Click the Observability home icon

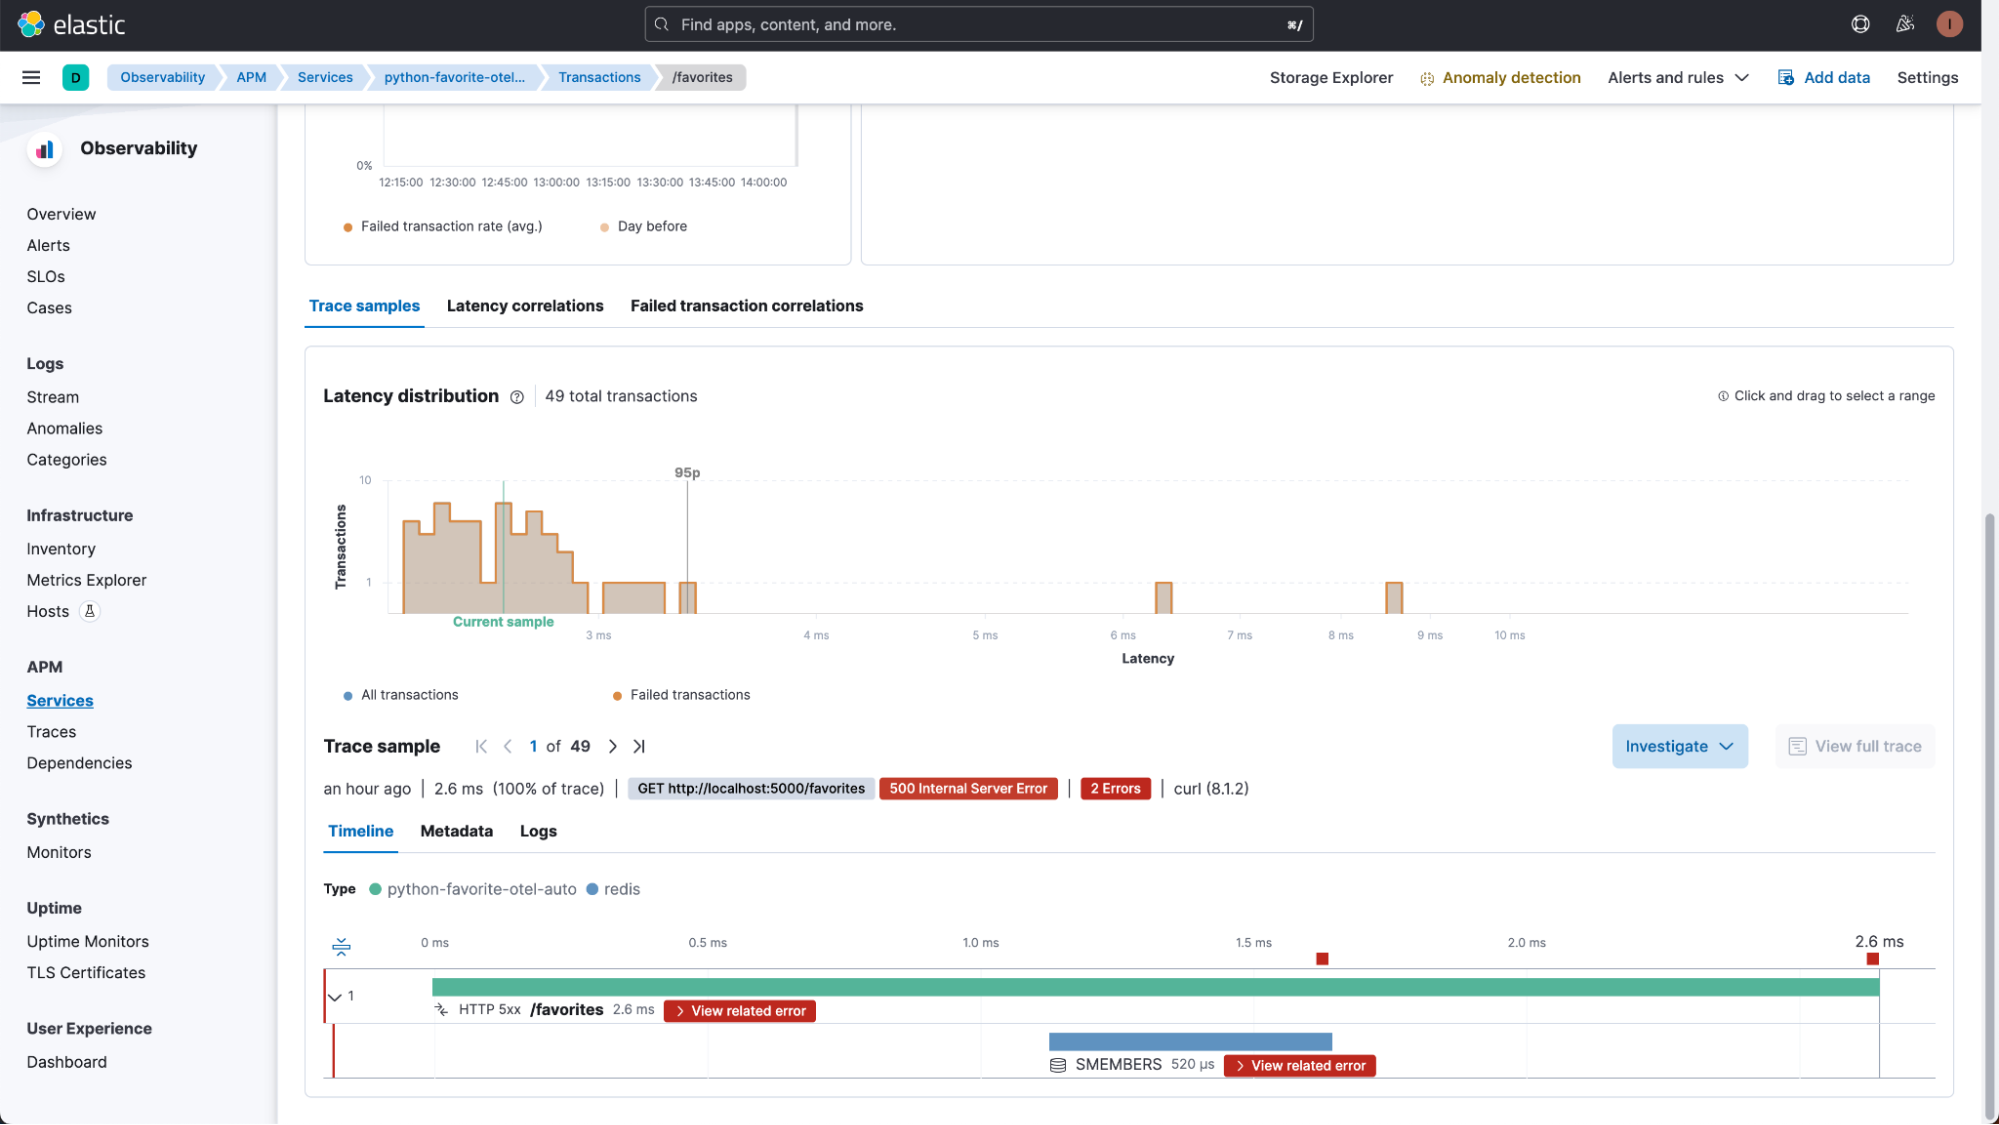click(x=43, y=147)
